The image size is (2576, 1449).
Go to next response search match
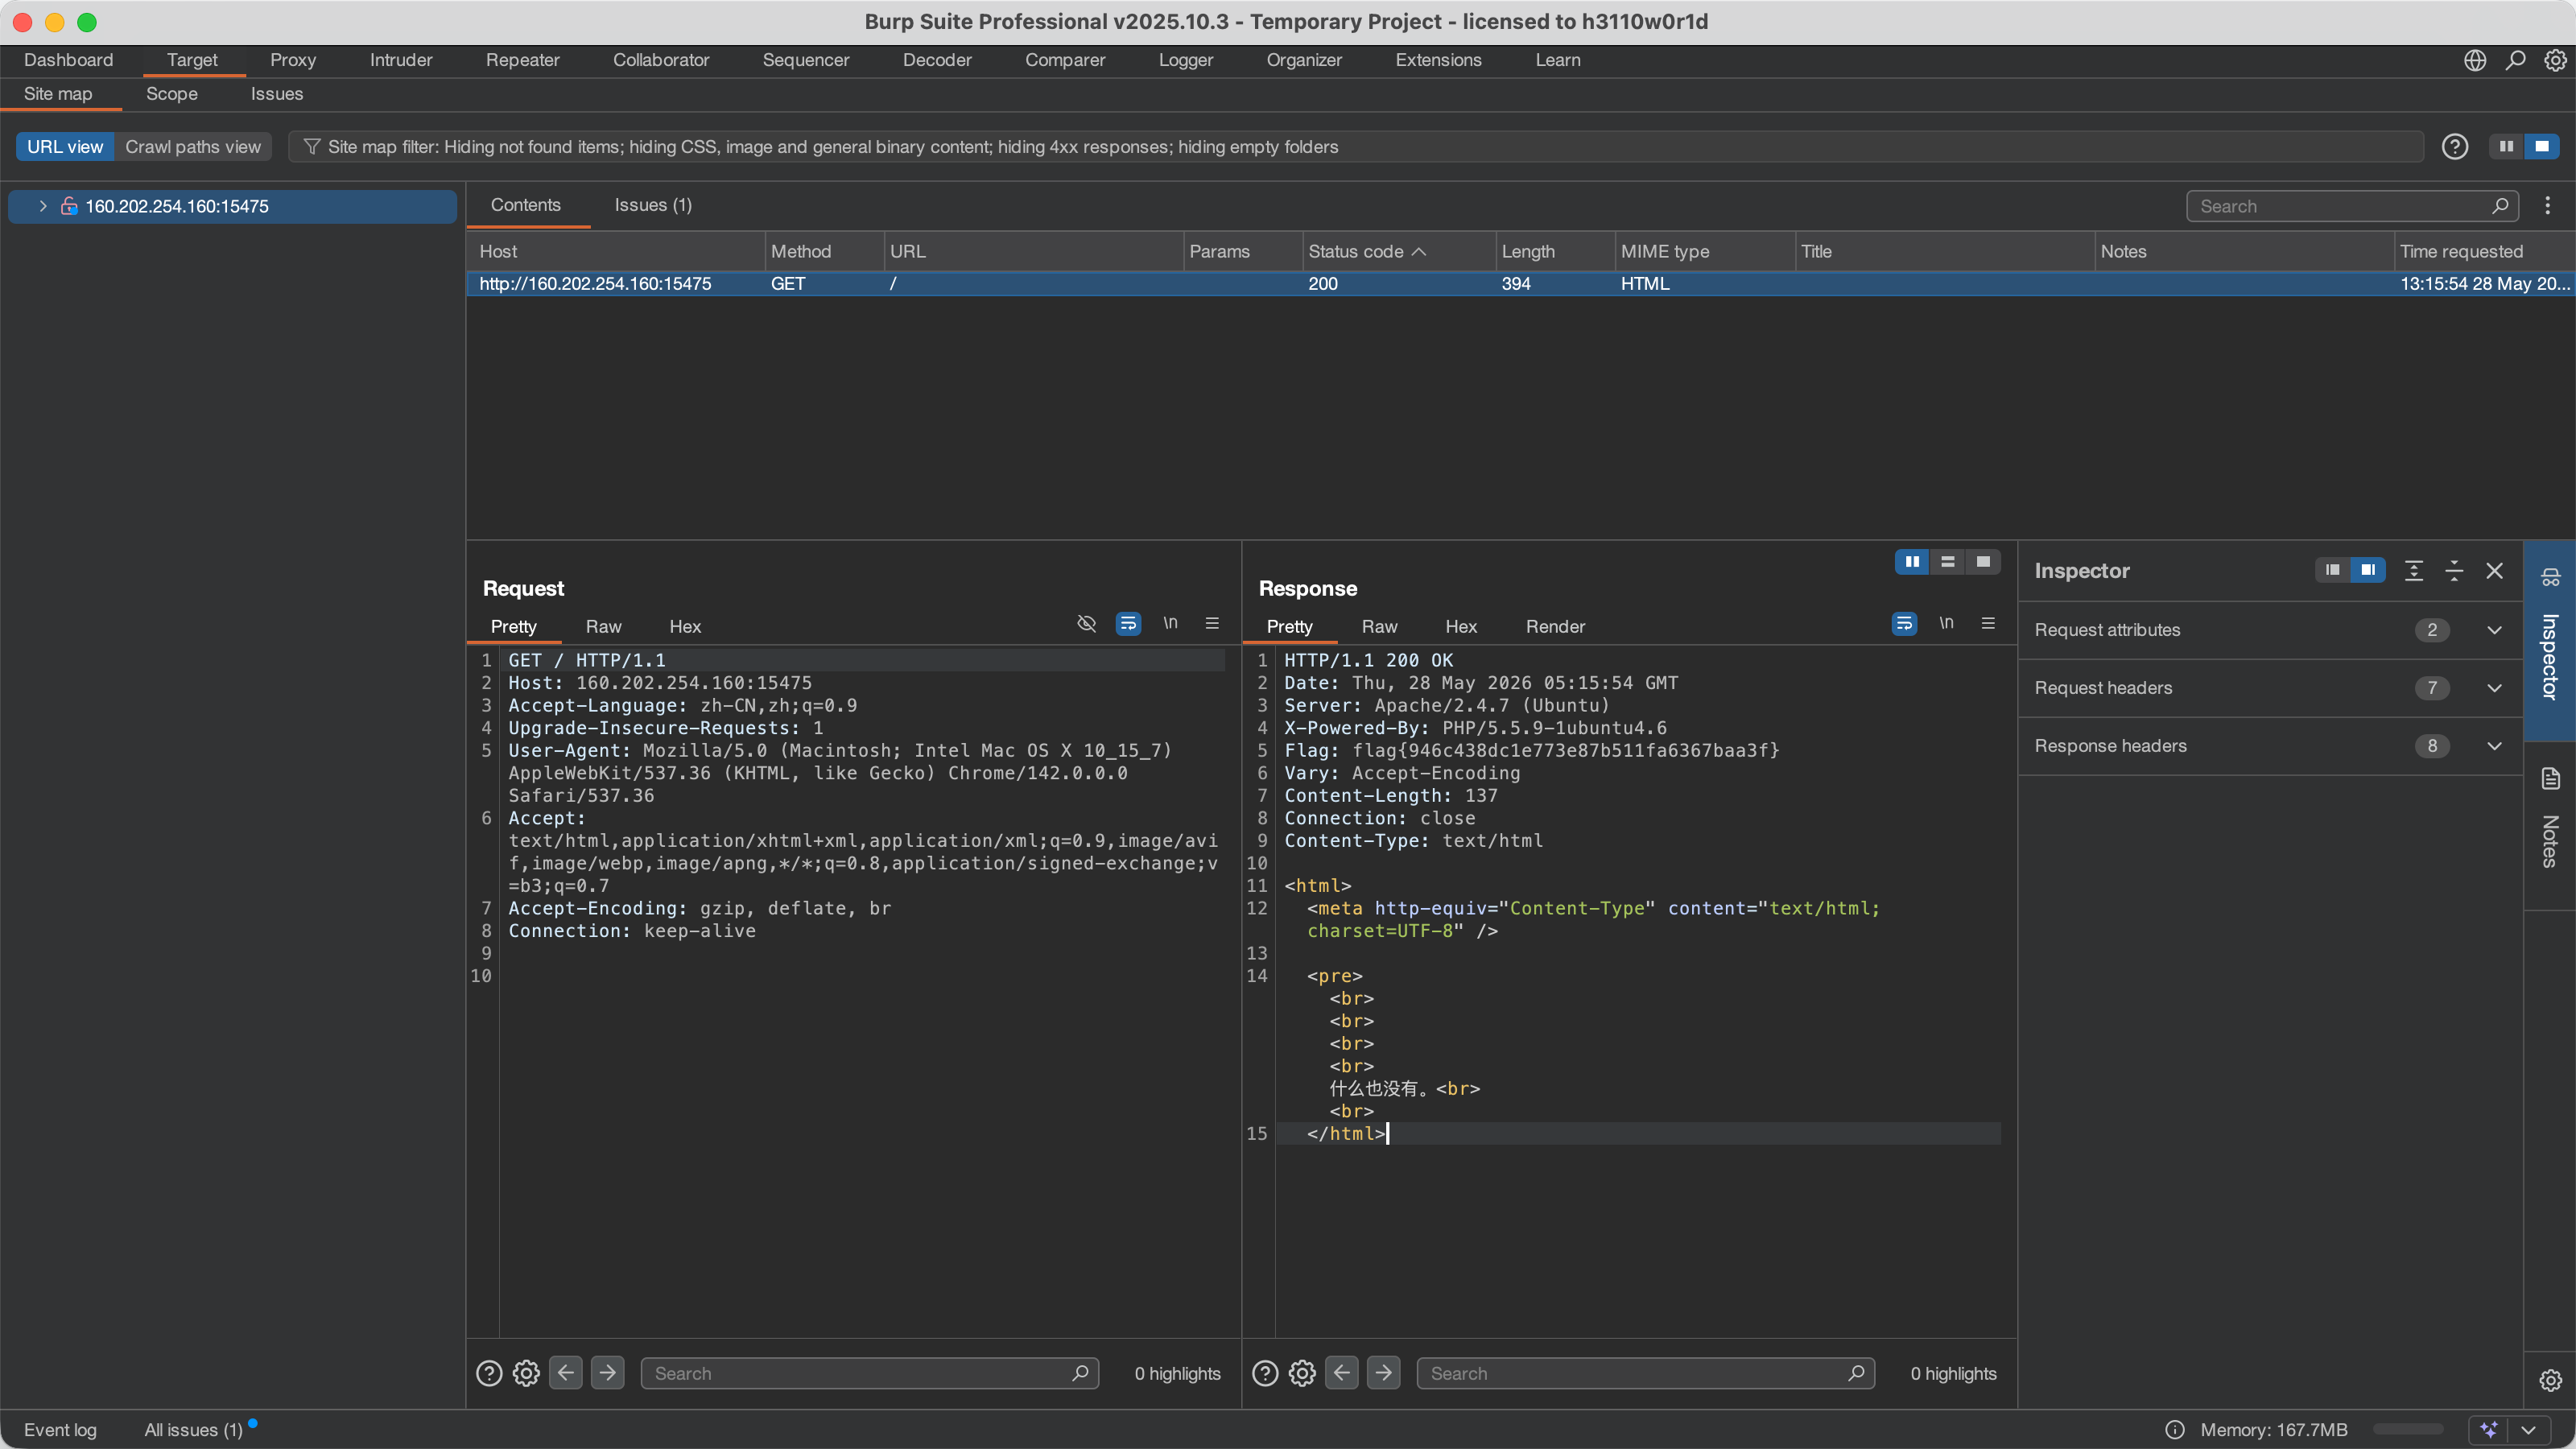click(1383, 1373)
